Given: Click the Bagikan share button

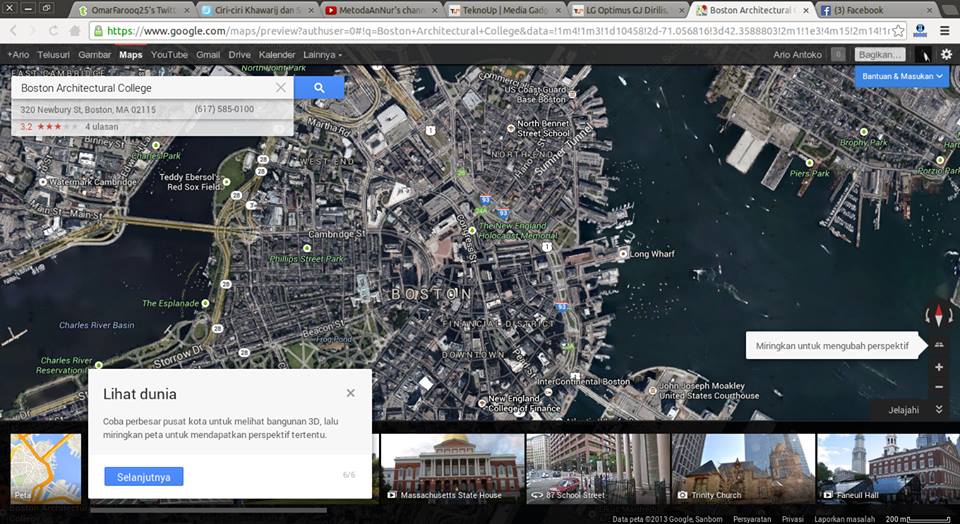Looking at the screenshot, I should [x=880, y=54].
